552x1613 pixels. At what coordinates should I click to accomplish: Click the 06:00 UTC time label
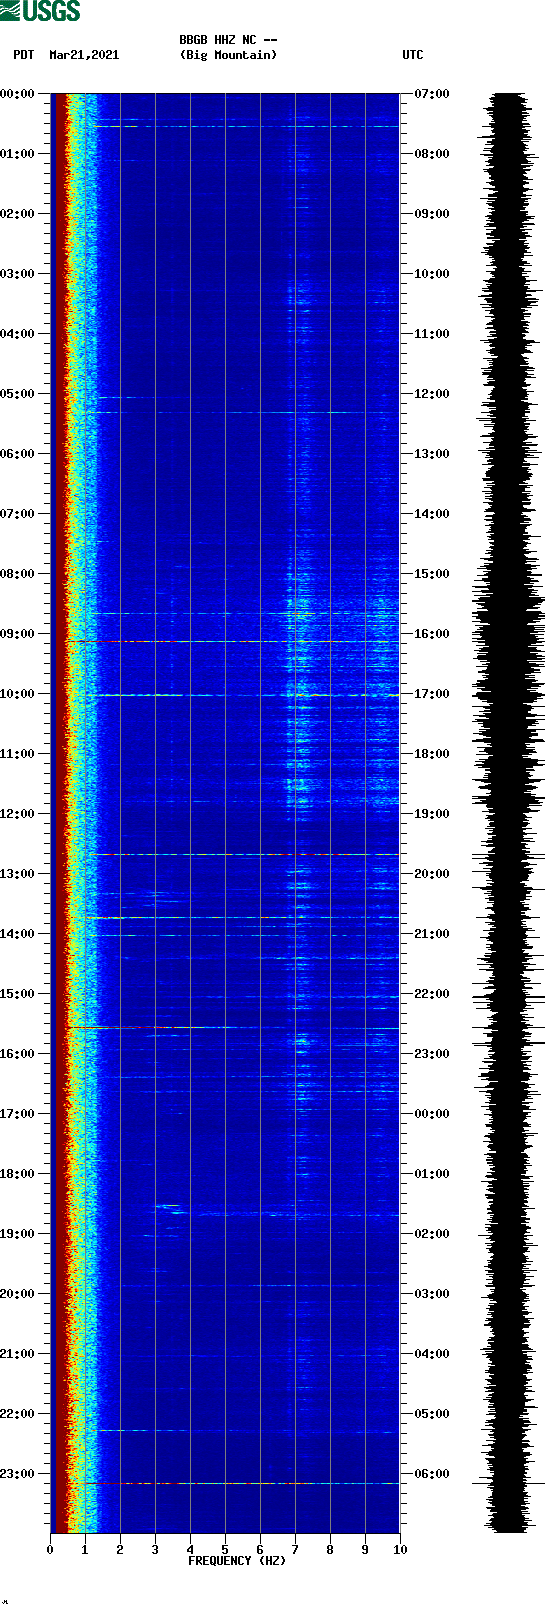tap(432, 1474)
